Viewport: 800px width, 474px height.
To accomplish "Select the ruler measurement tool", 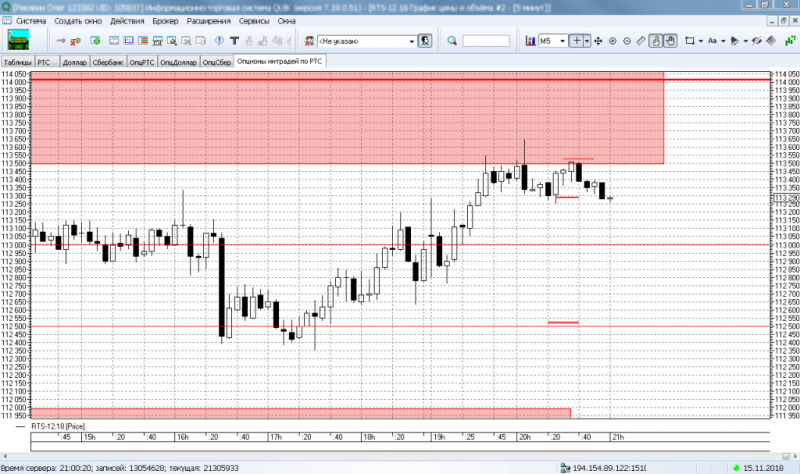I will [641, 41].
